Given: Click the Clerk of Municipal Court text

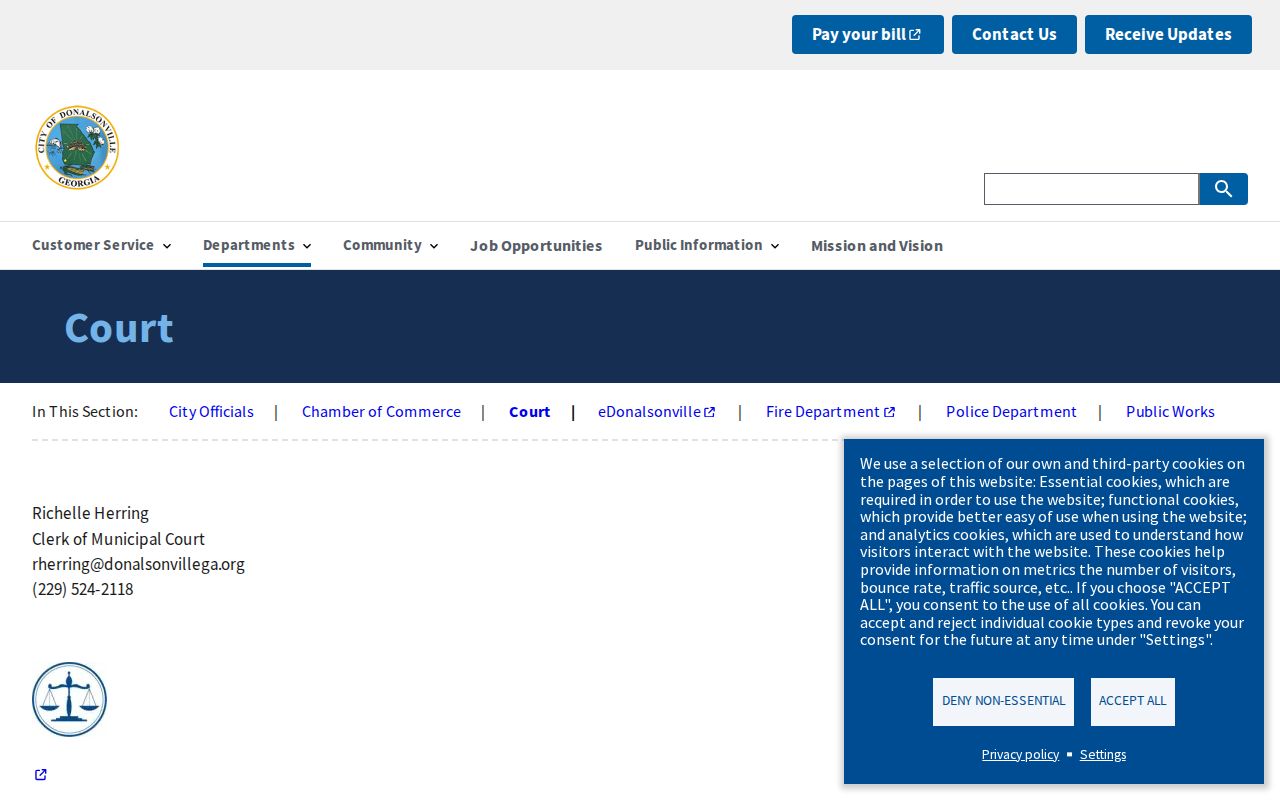Looking at the screenshot, I should click(x=118, y=539).
